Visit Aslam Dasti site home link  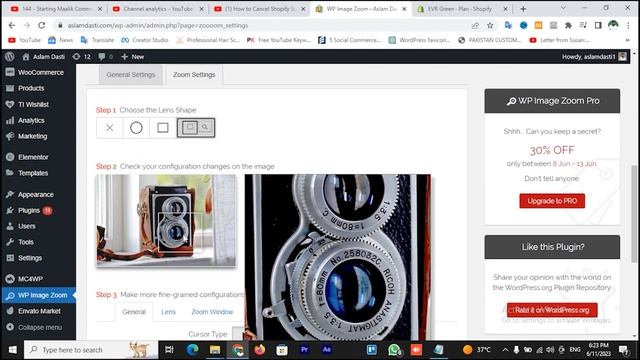tap(43, 57)
